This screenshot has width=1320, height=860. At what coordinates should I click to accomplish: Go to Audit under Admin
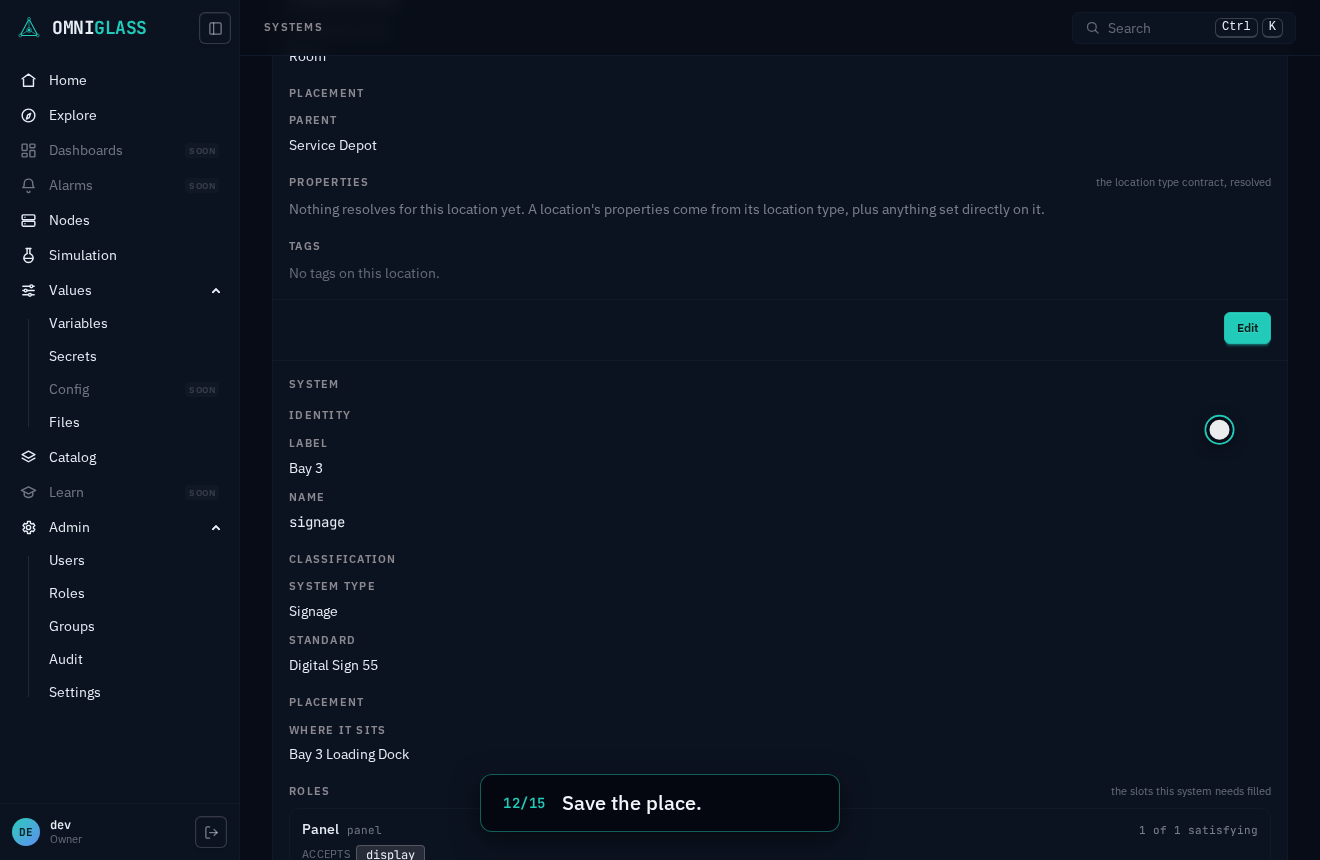point(66,659)
